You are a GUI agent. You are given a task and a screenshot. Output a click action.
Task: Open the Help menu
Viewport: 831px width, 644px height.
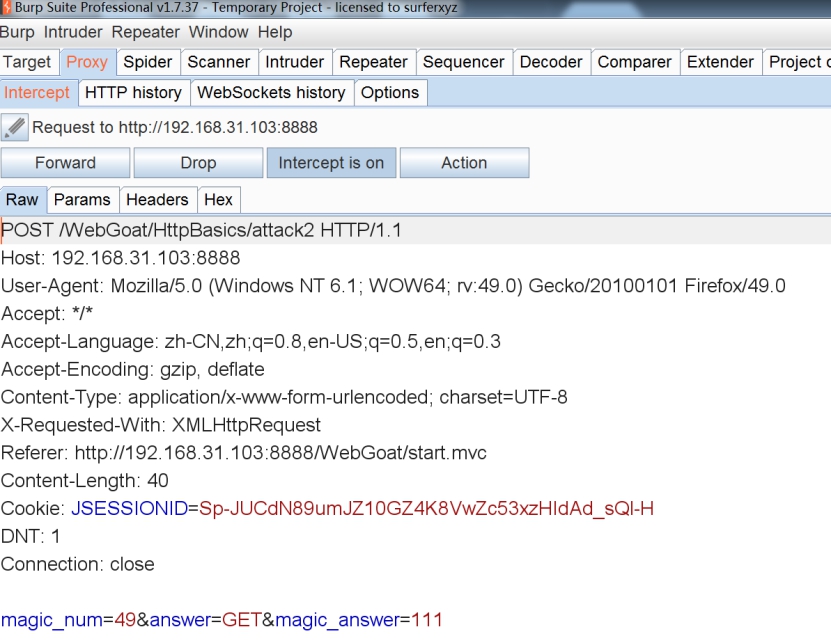tap(275, 32)
